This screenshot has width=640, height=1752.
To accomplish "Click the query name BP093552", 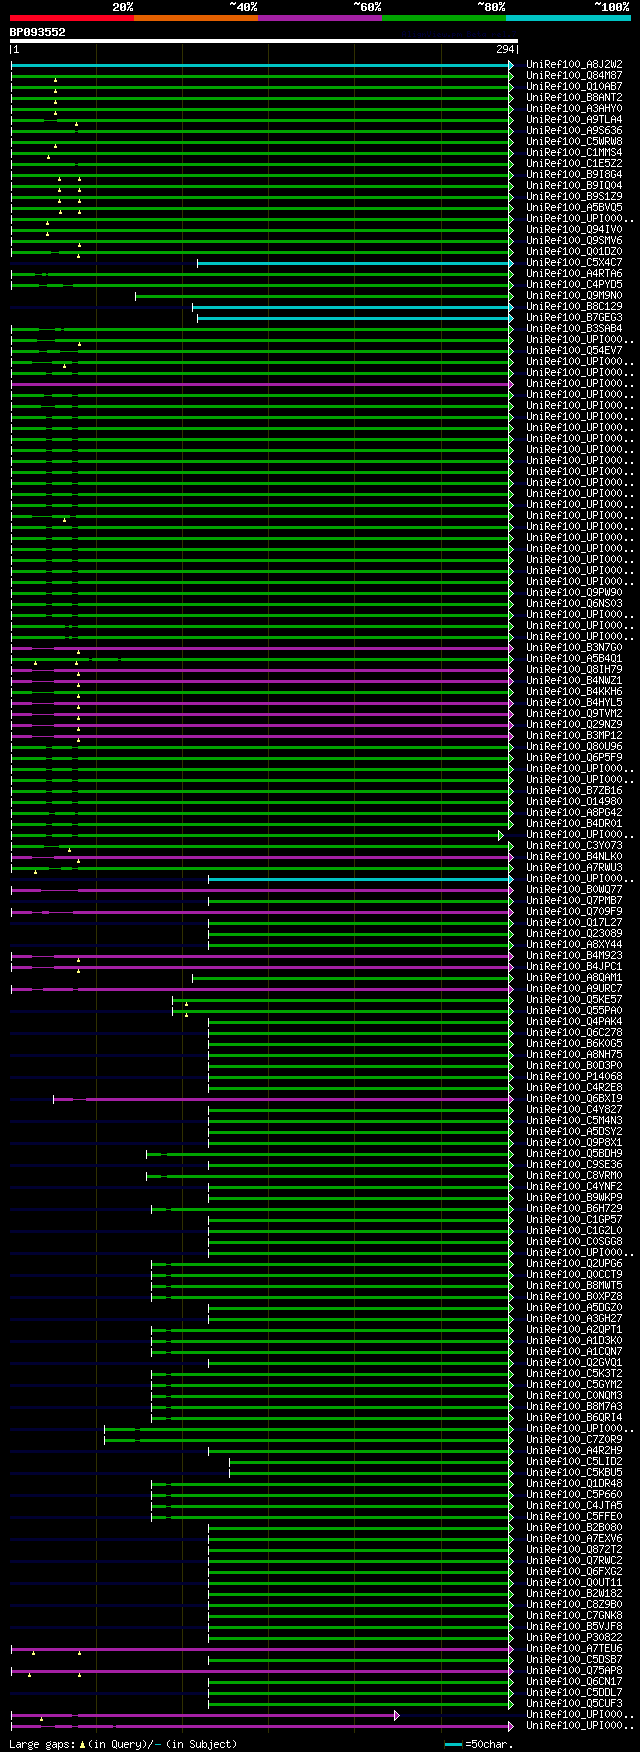I will (37, 32).
